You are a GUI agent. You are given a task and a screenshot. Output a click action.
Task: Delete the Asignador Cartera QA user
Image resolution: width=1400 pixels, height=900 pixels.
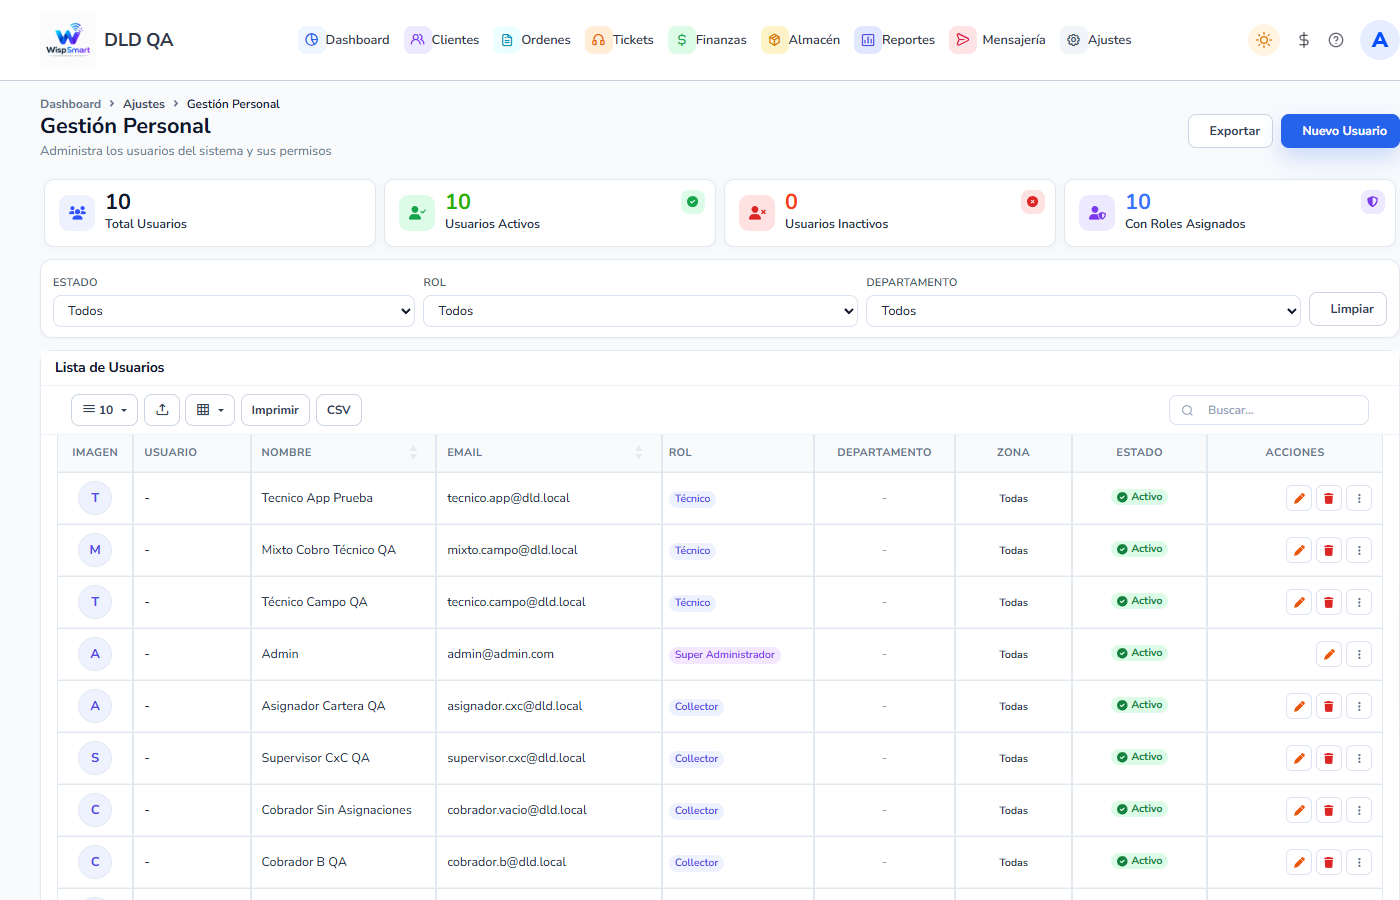[x=1329, y=706]
